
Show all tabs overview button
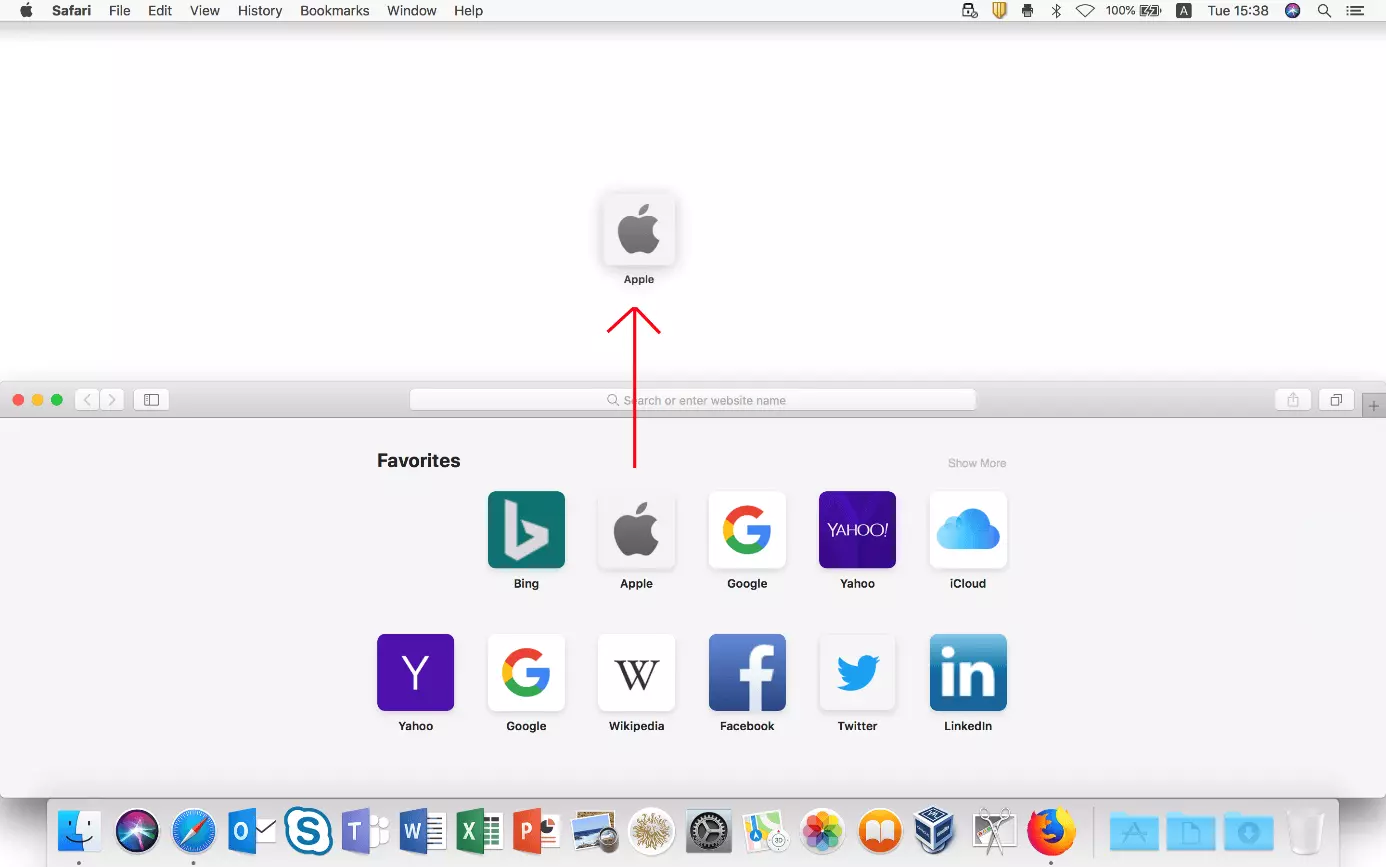pyautogui.click(x=1336, y=400)
